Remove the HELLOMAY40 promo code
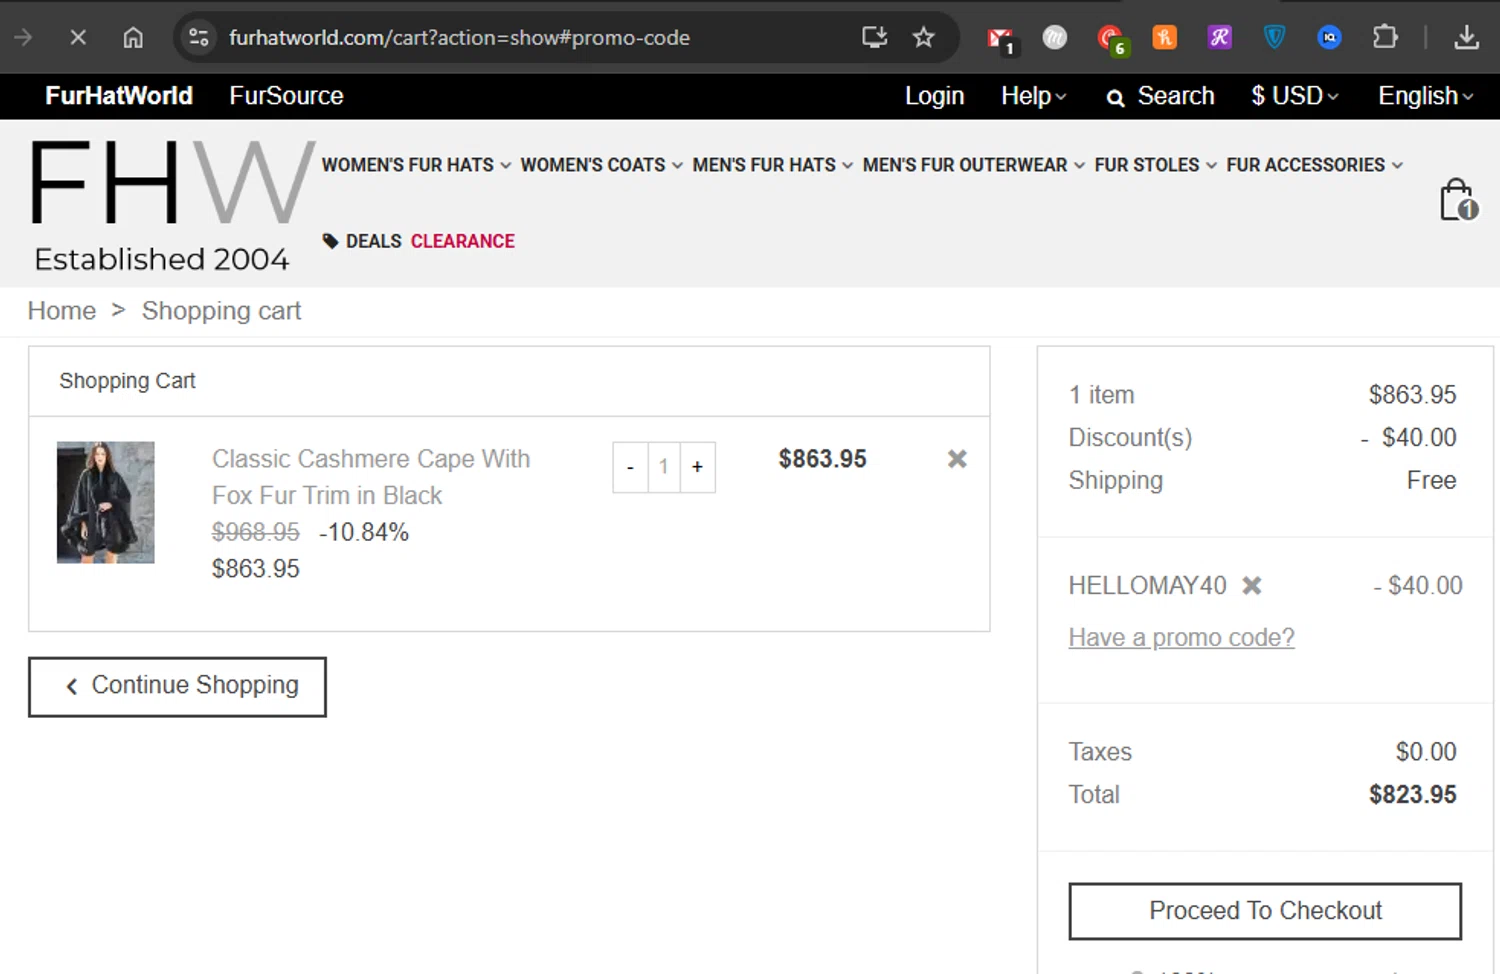1500x974 pixels. [1252, 586]
